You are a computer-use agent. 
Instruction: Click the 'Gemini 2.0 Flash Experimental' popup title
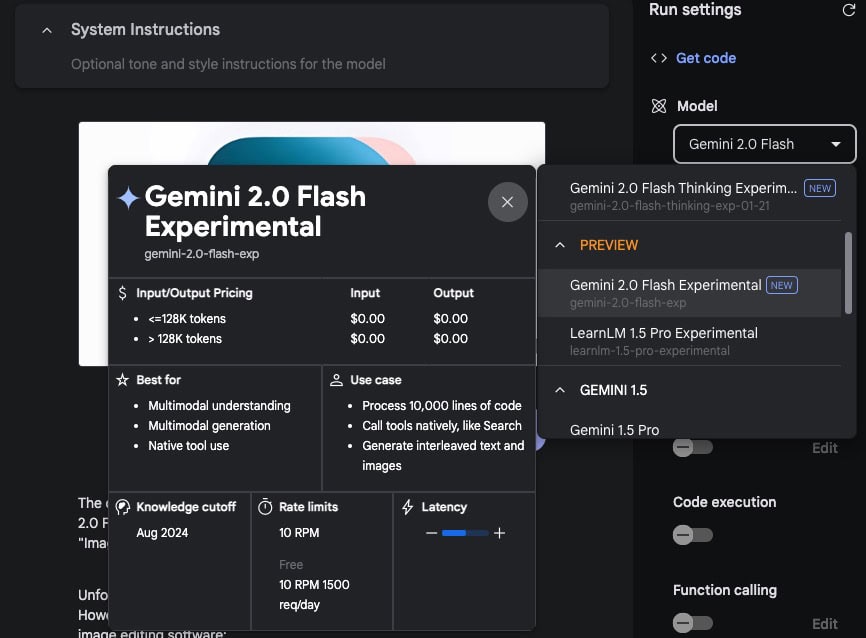[x=255, y=212]
